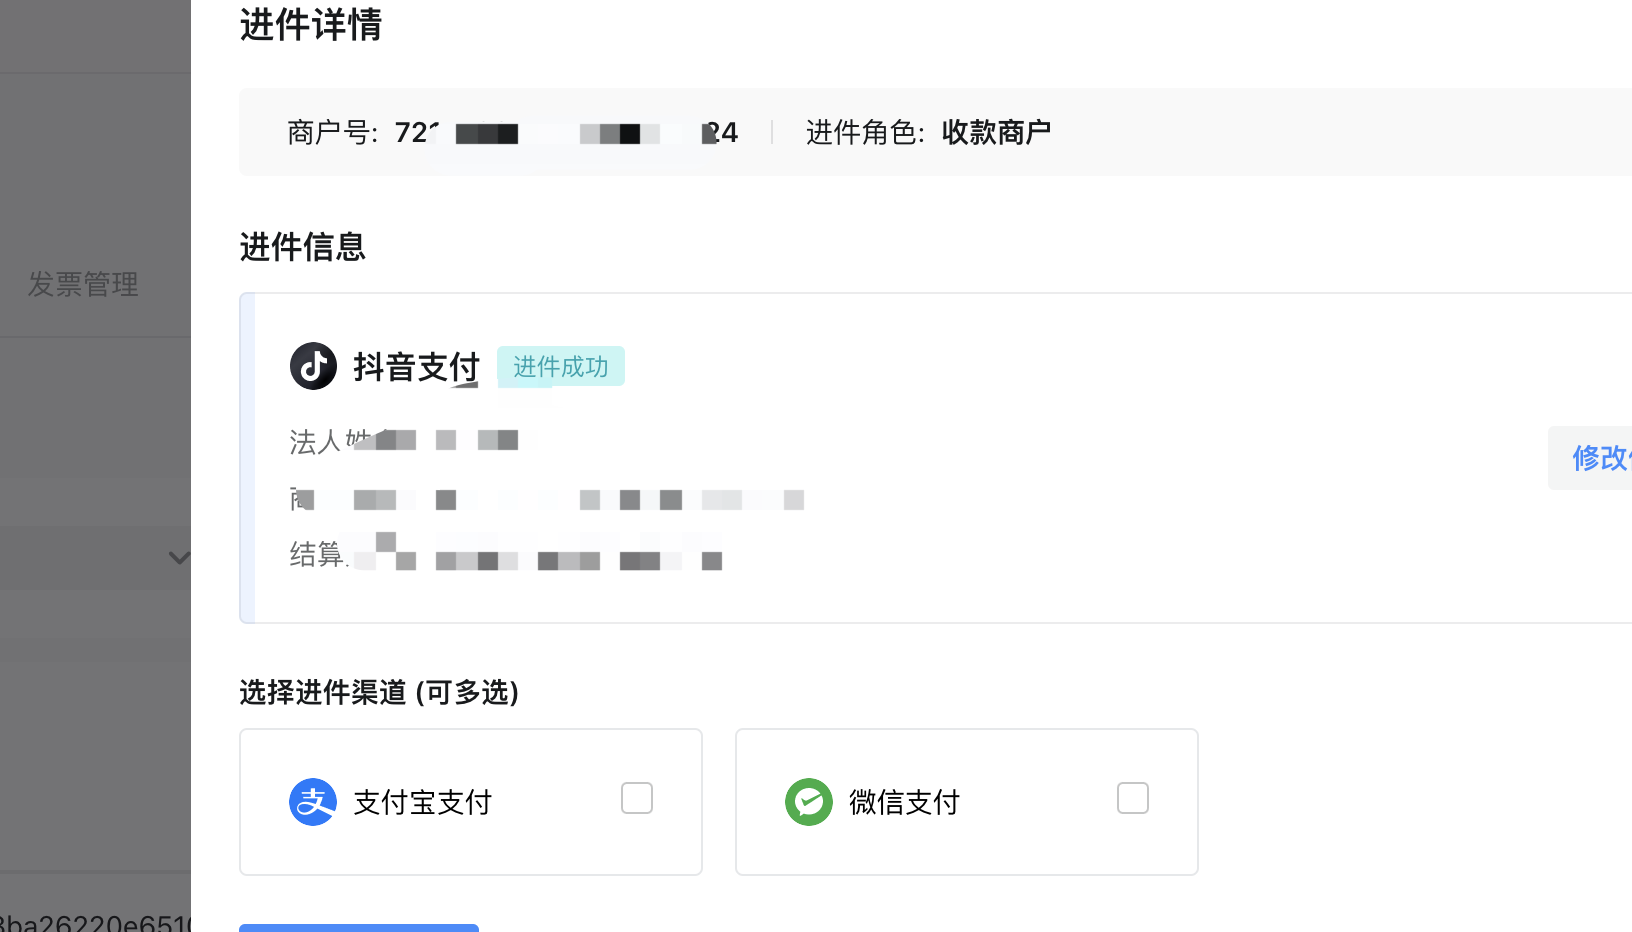Image resolution: width=1632 pixels, height=932 pixels.
Task: Expand the sidebar chevron arrow
Action: [x=179, y=558]
